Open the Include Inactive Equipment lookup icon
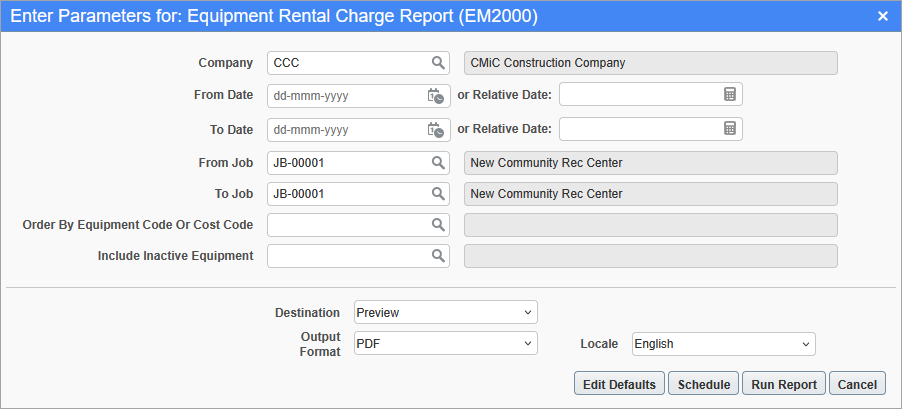The width and height of the screenshot is (902, 409). tap(438, 255)
